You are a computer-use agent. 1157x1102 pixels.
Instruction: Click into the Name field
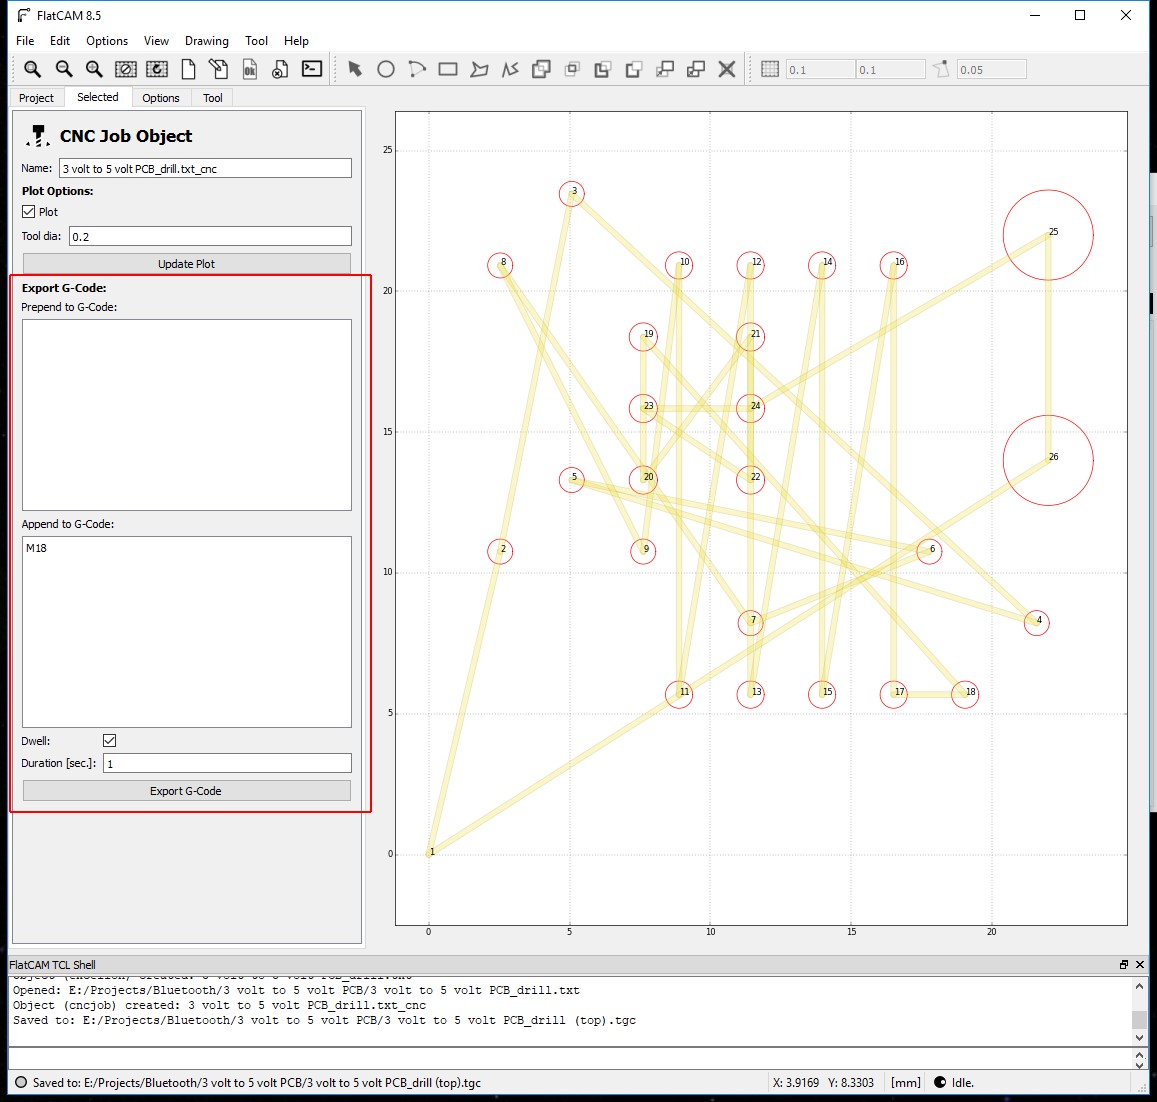[x=205, y=168]
